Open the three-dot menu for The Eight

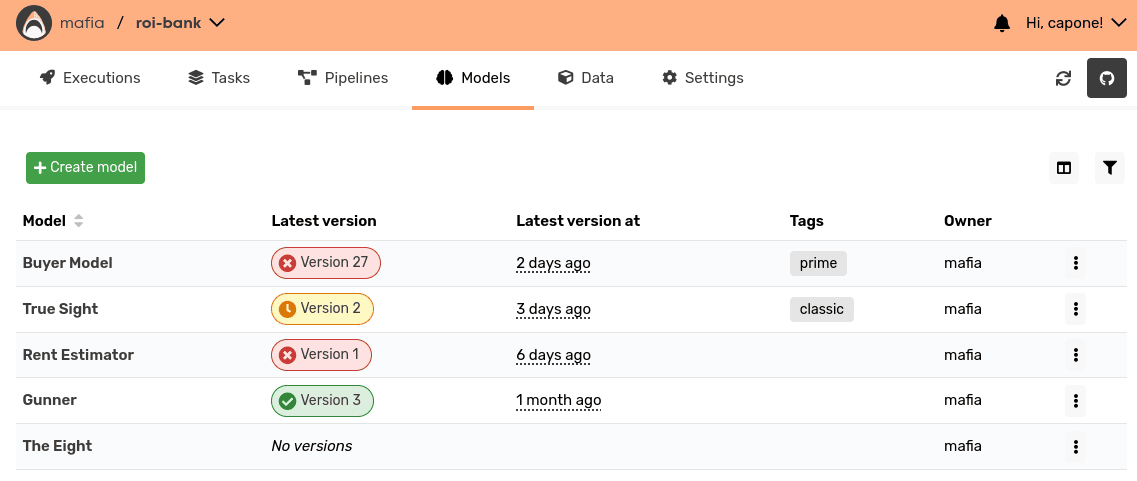[1075, 446]
